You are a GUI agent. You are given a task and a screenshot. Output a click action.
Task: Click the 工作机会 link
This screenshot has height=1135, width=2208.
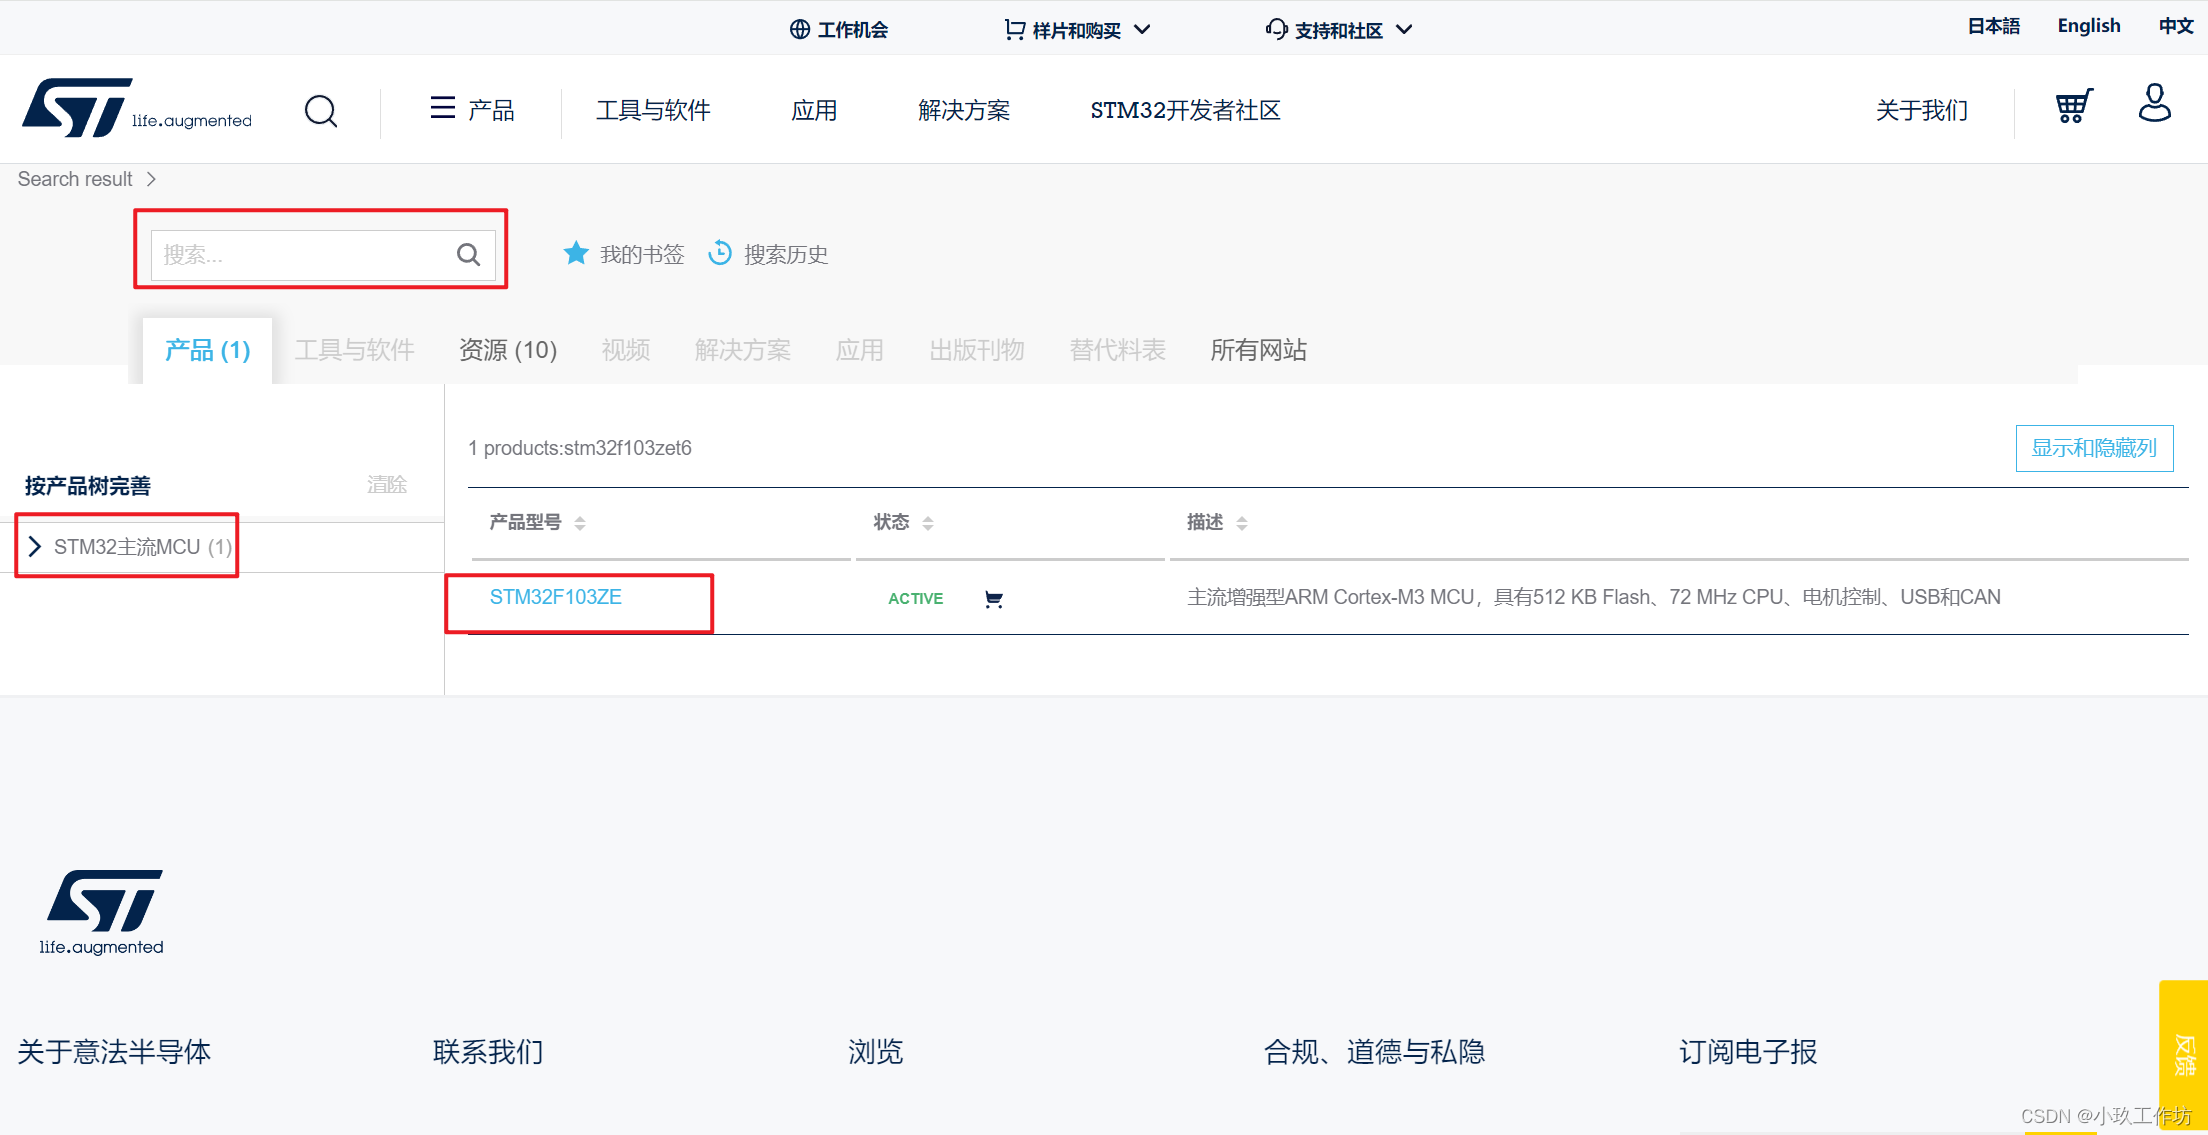[838, 29]
